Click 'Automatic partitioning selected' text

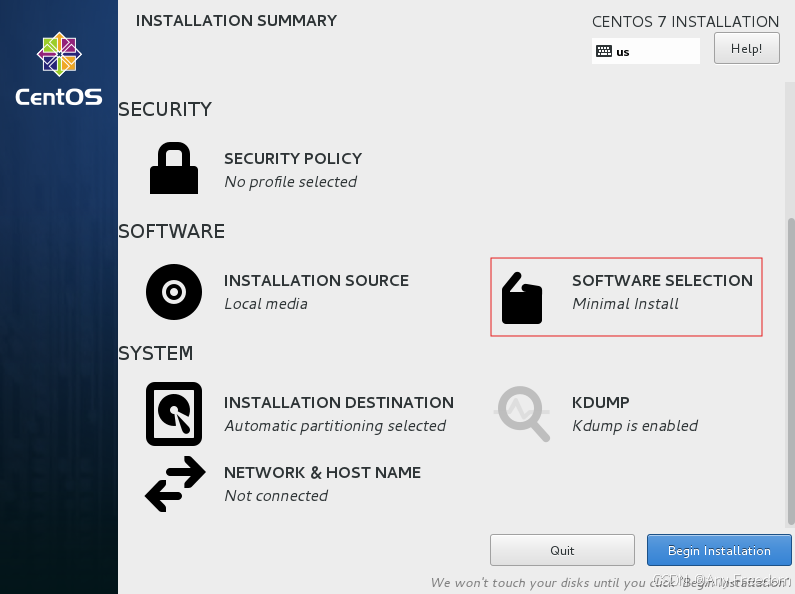(335, 426)
